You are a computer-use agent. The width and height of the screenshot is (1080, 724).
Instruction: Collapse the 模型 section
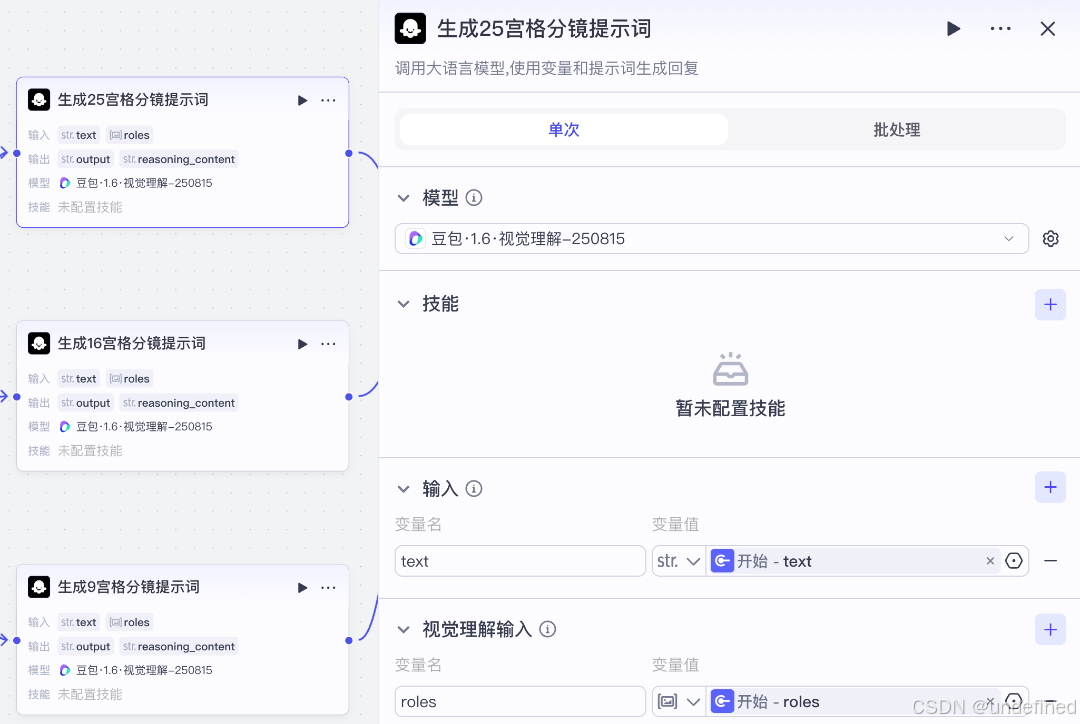tap(404, 198)
